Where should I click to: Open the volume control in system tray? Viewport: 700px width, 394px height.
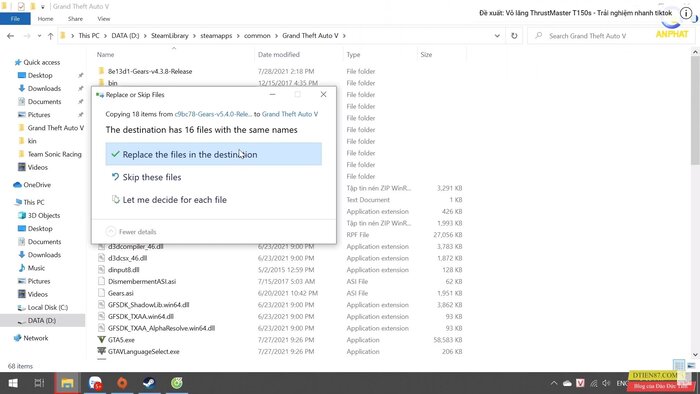pos(606,383)
